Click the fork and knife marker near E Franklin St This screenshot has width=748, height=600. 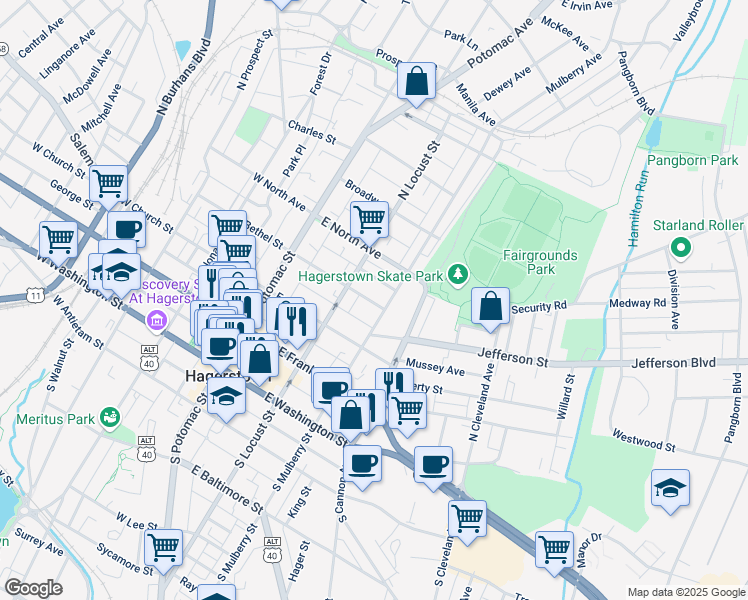tap(297, 323)
